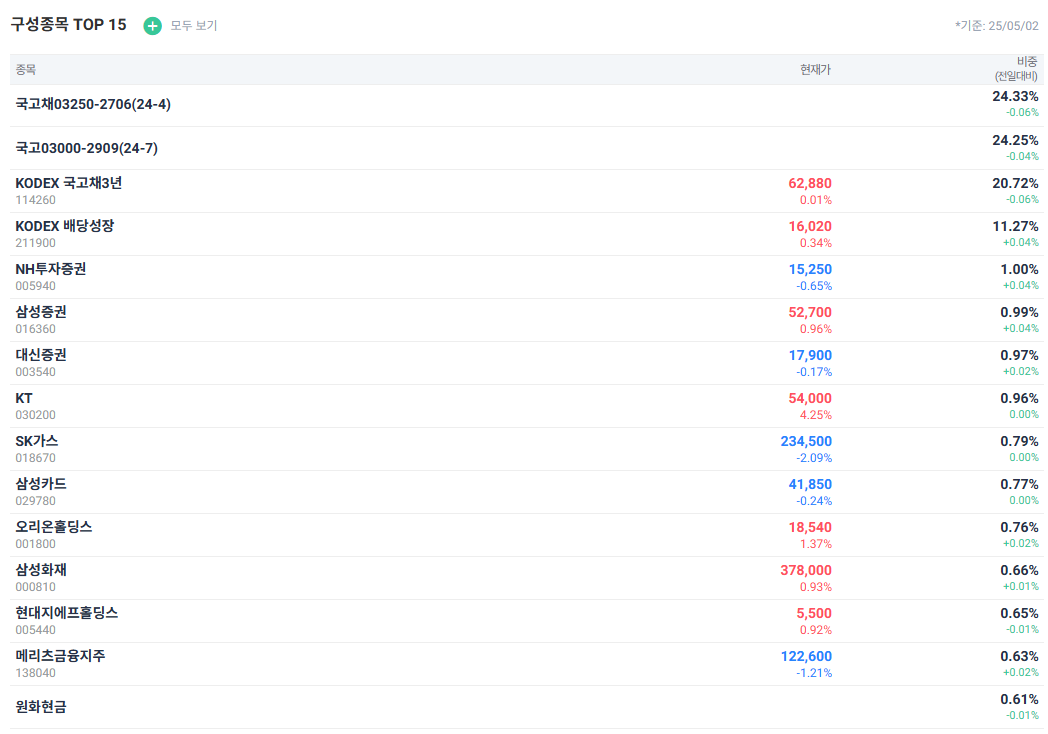This screenshot has width=1048, height=734.
Task: Select the 국고채03250-2706(24-4) row name
Action: (93, 104)
